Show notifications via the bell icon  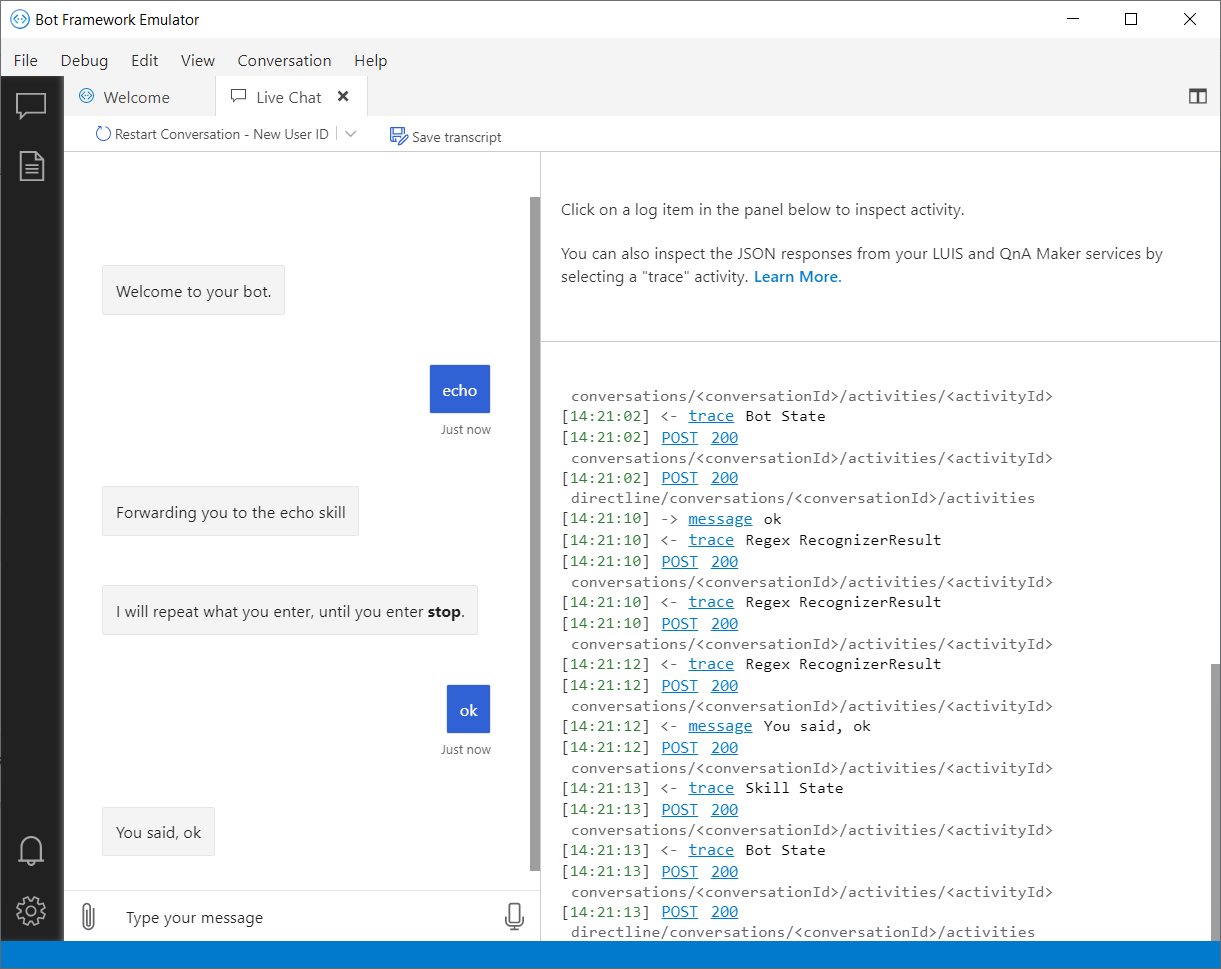pyautogui.click(x=31, y=850)
